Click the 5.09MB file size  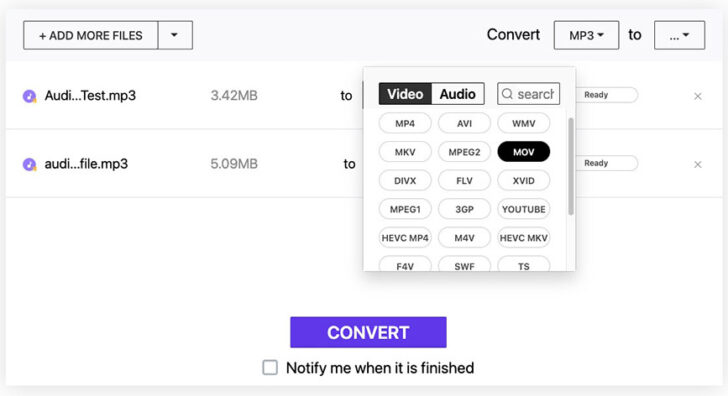tap(234, 164)
